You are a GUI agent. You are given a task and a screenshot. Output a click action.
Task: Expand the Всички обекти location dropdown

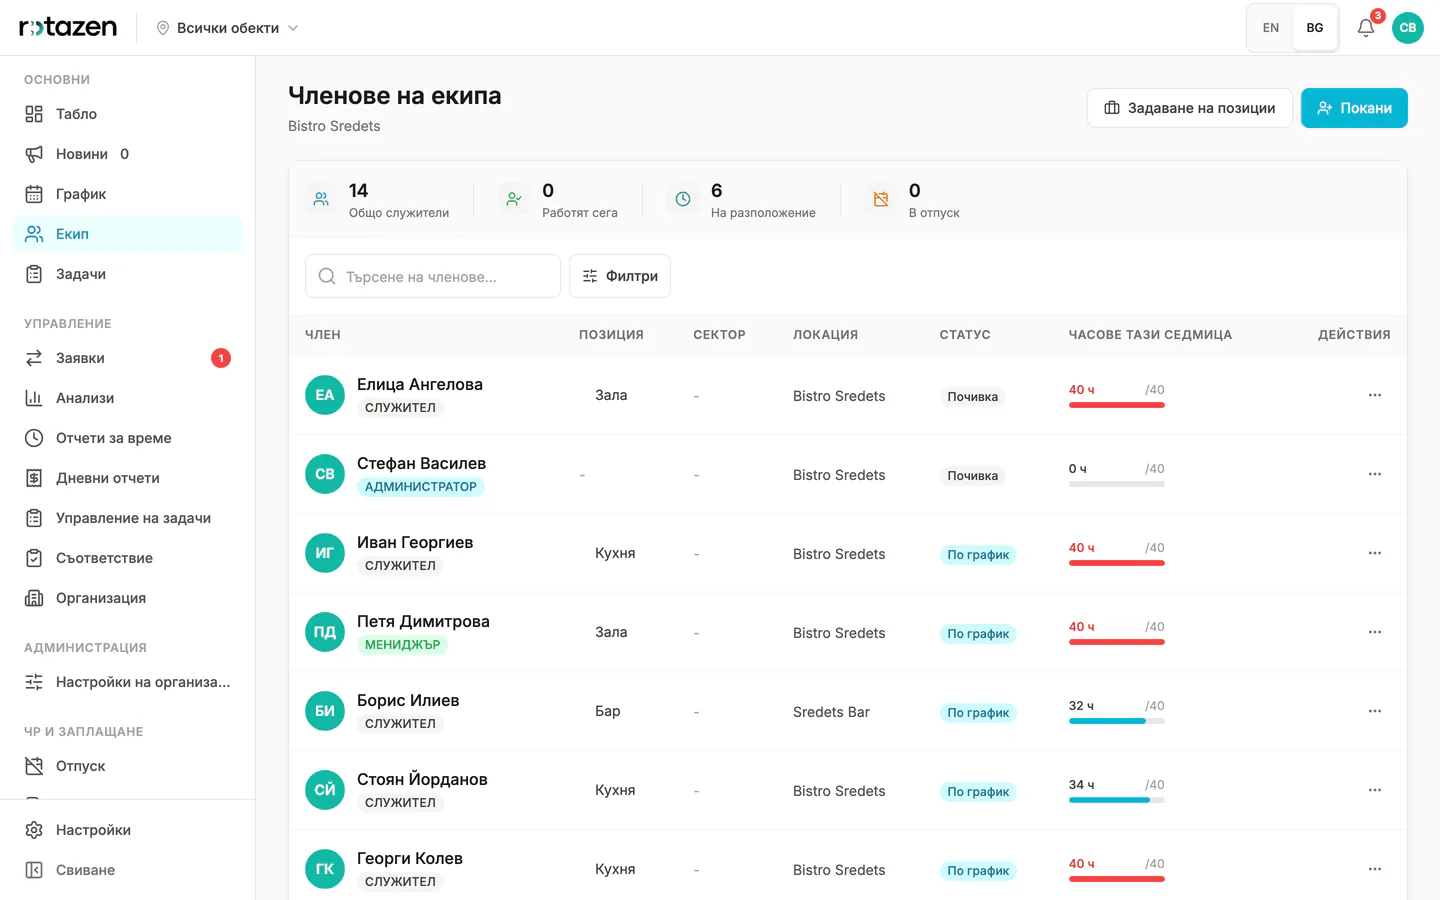click(228, 28)
